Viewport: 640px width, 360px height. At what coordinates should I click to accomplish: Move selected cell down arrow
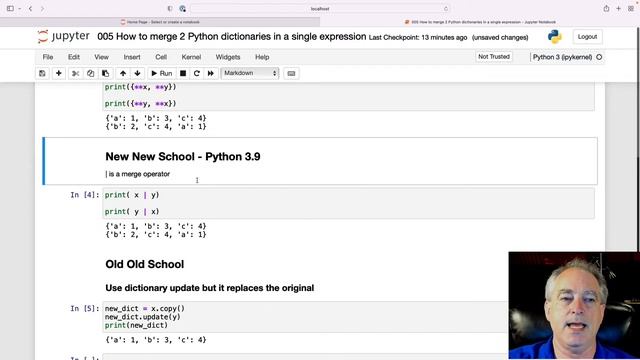(138, 73)
